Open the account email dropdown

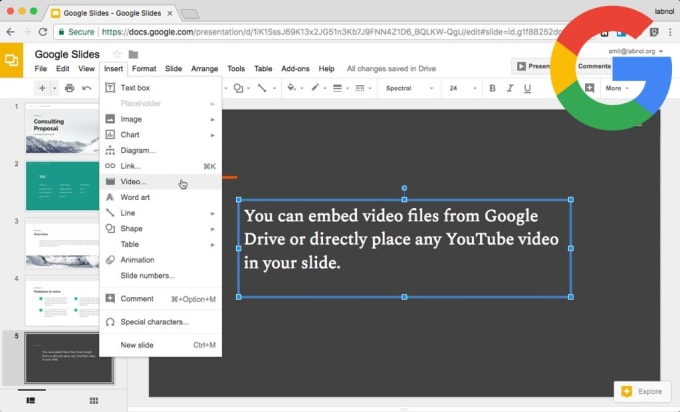[635, 51]
